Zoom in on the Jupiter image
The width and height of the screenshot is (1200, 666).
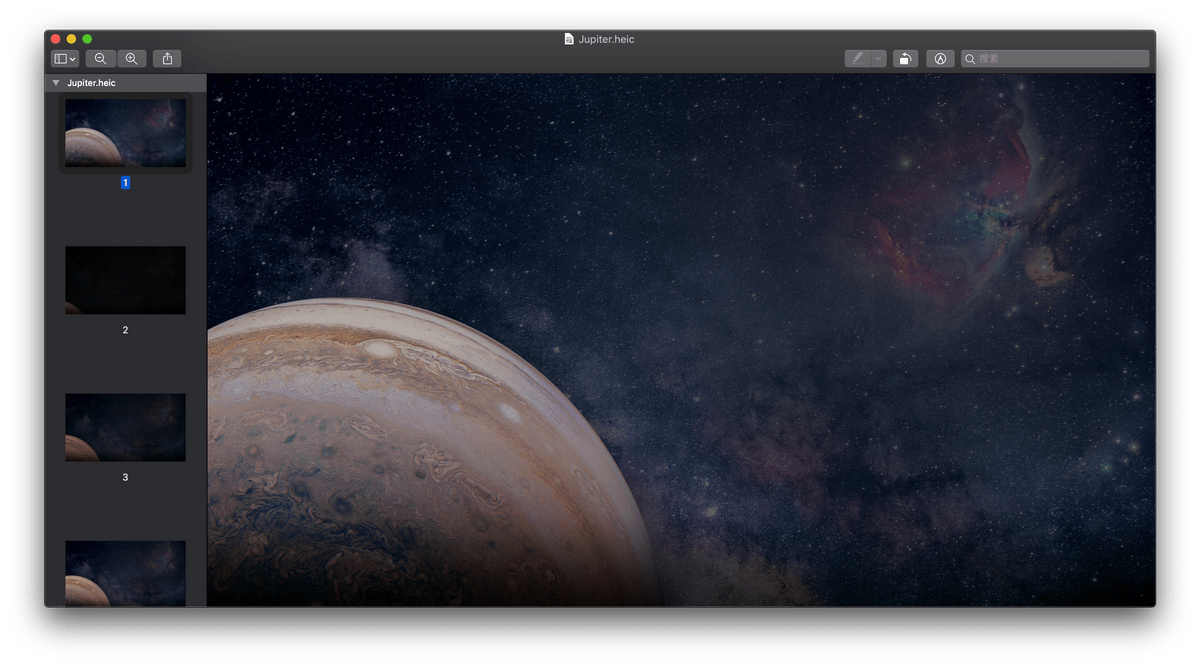131,59
